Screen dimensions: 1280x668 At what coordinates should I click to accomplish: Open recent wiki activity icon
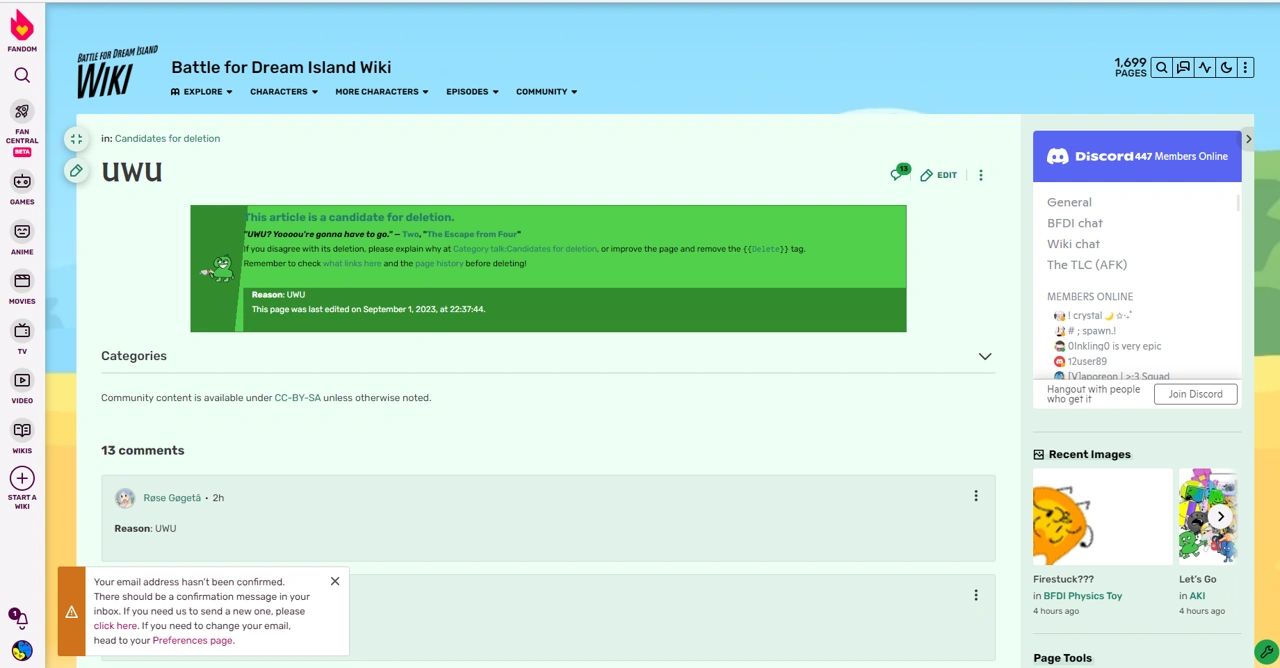(x=1204, y=67)
